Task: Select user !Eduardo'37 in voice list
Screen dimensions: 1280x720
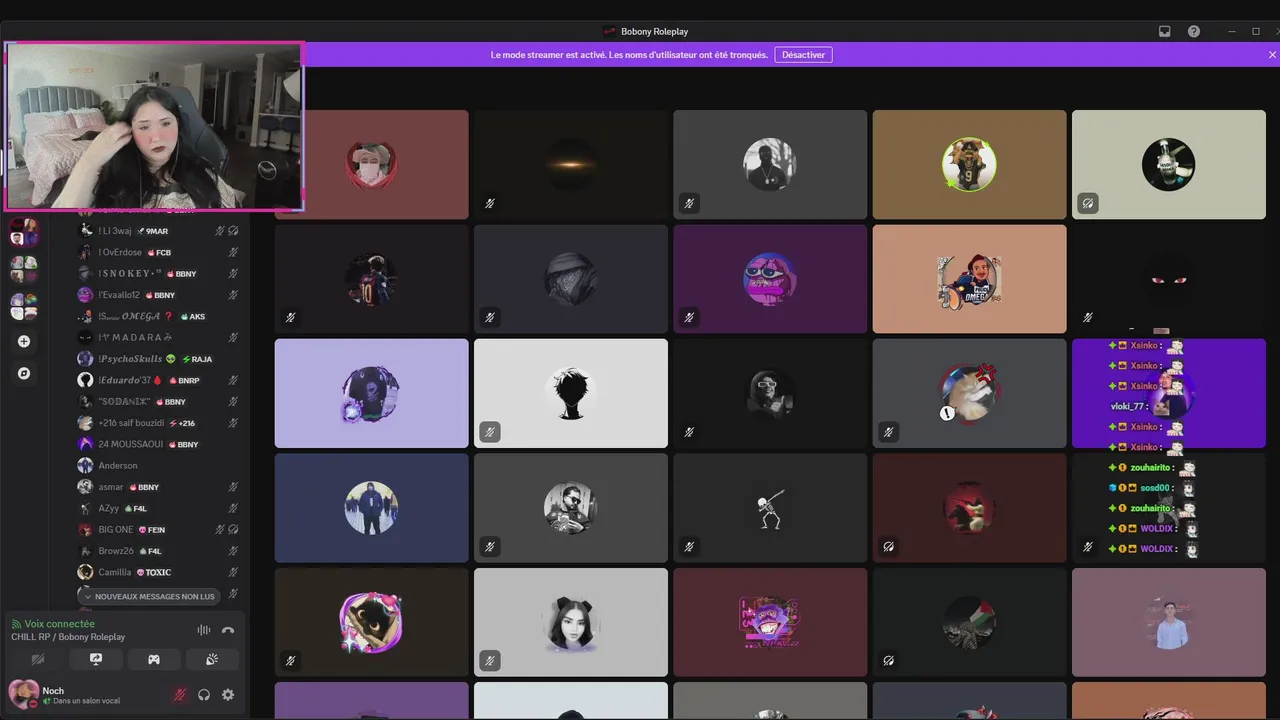Action: tap(158, 380)
